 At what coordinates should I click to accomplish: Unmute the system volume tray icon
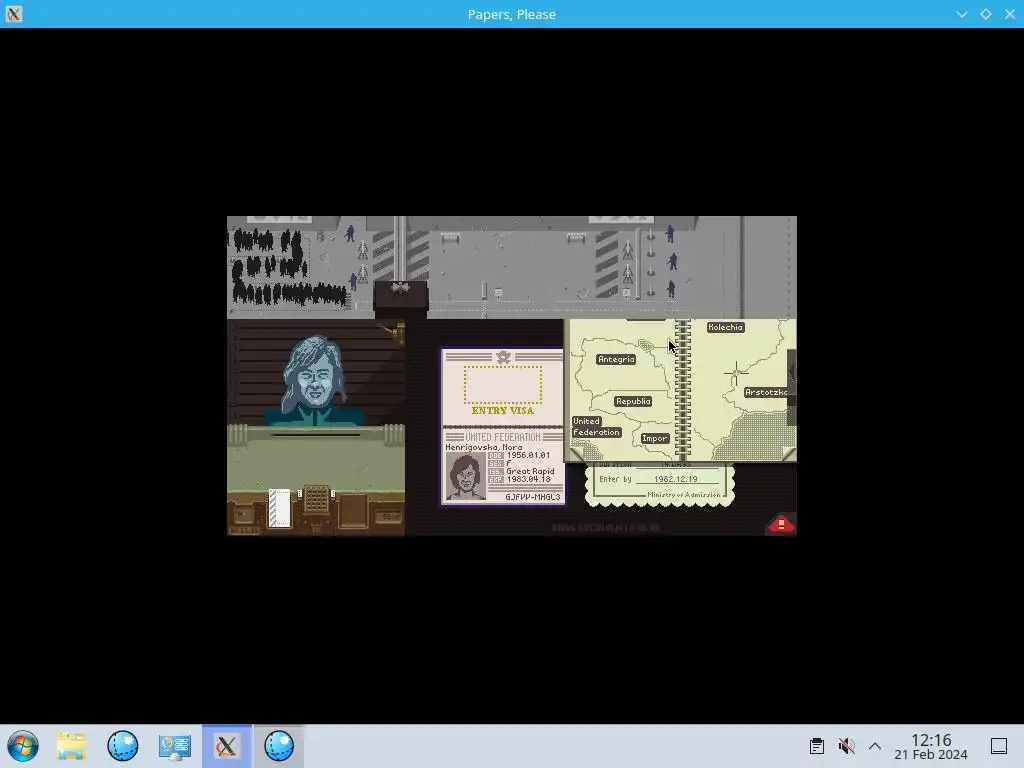pyautogui.click(x=846, y=746)
